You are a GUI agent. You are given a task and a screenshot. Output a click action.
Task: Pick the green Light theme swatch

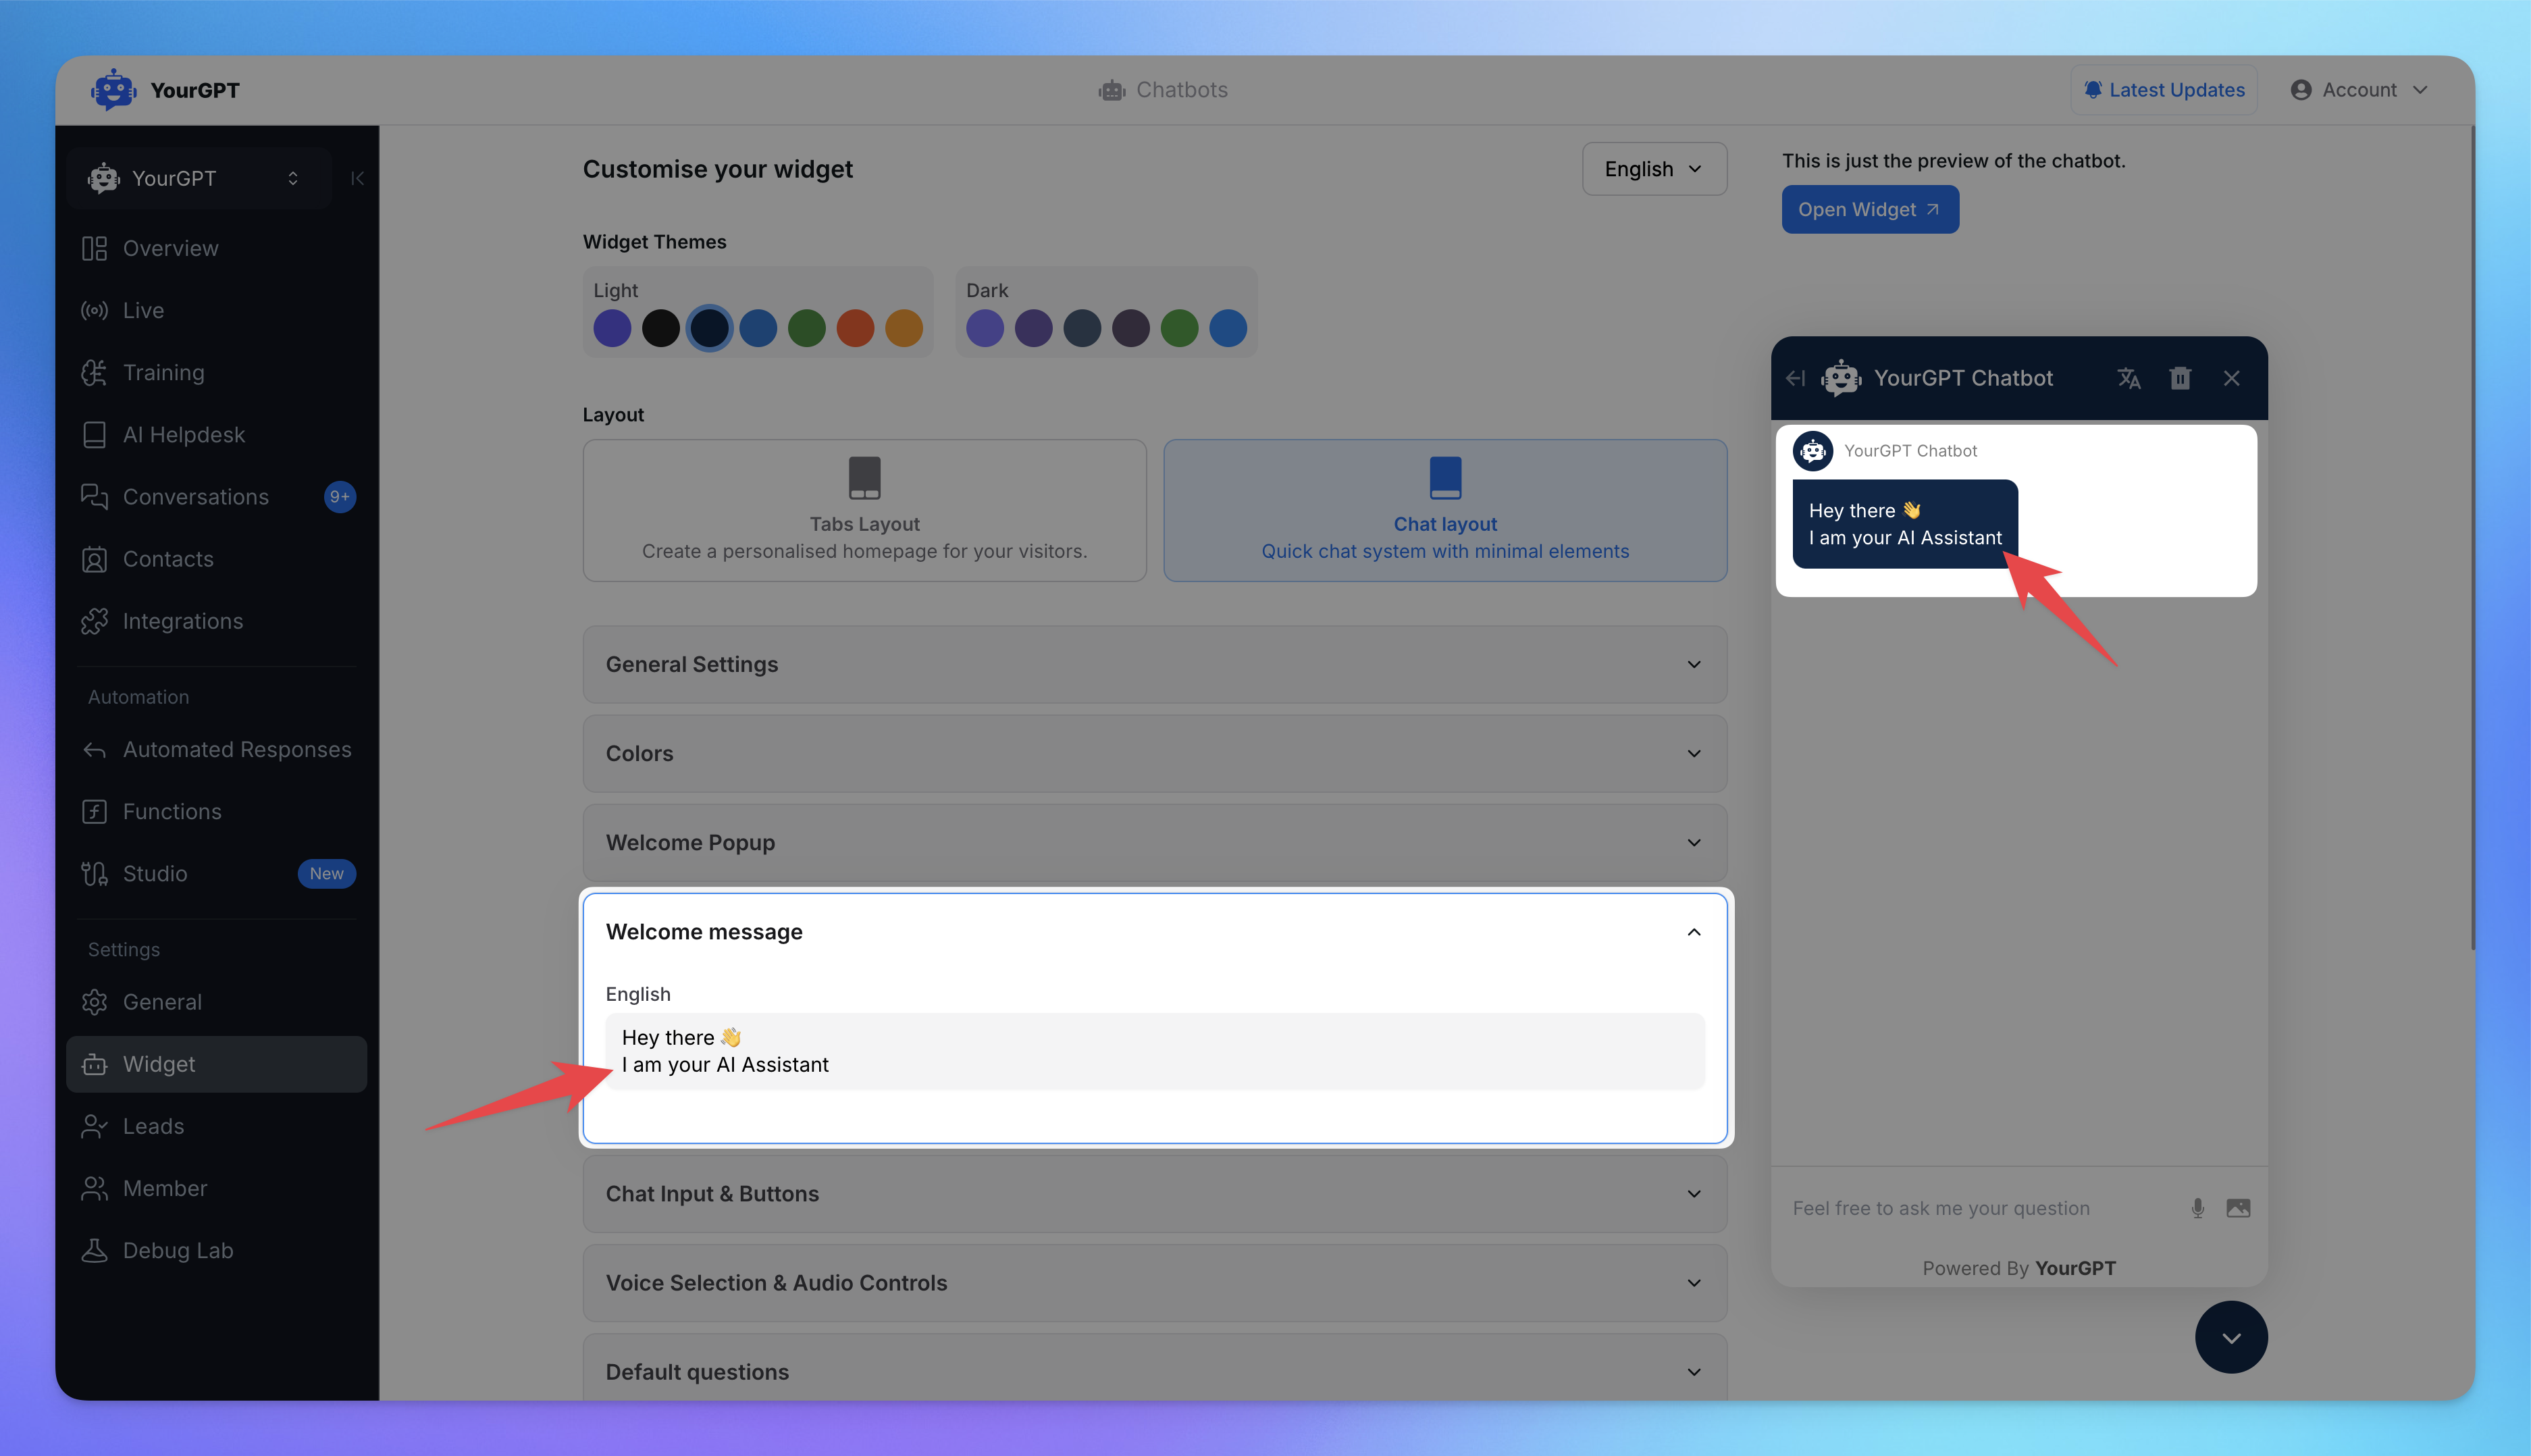(x=807, y=328)
